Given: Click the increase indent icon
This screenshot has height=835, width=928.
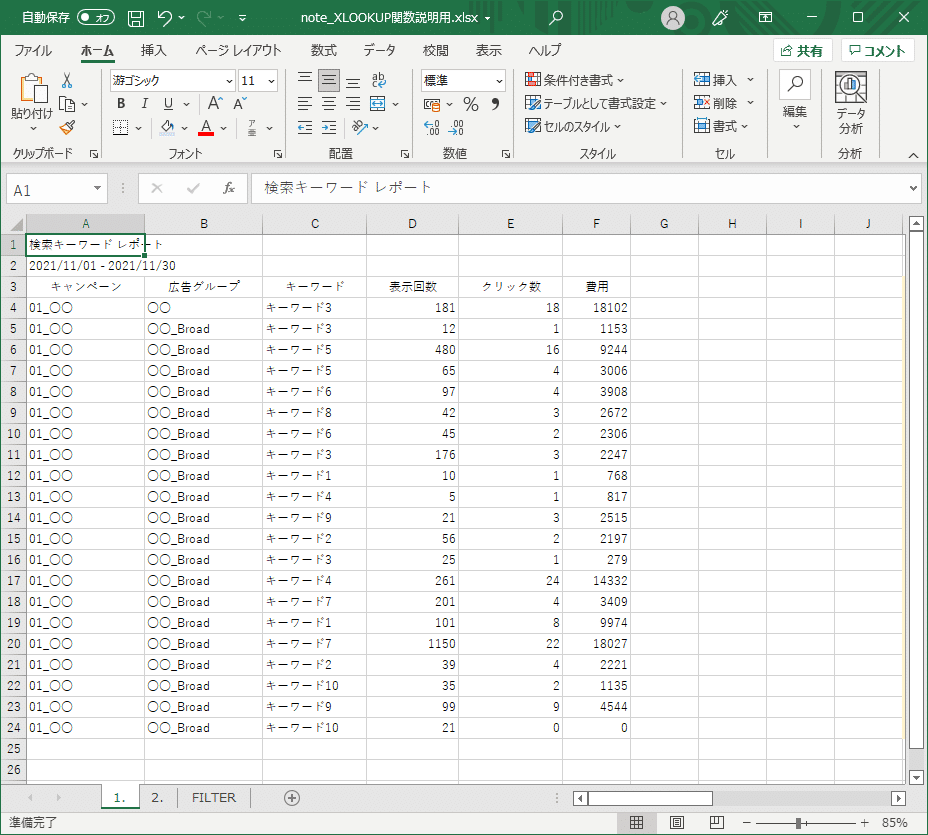Looking at the screenshot, I should click(329, 128).
